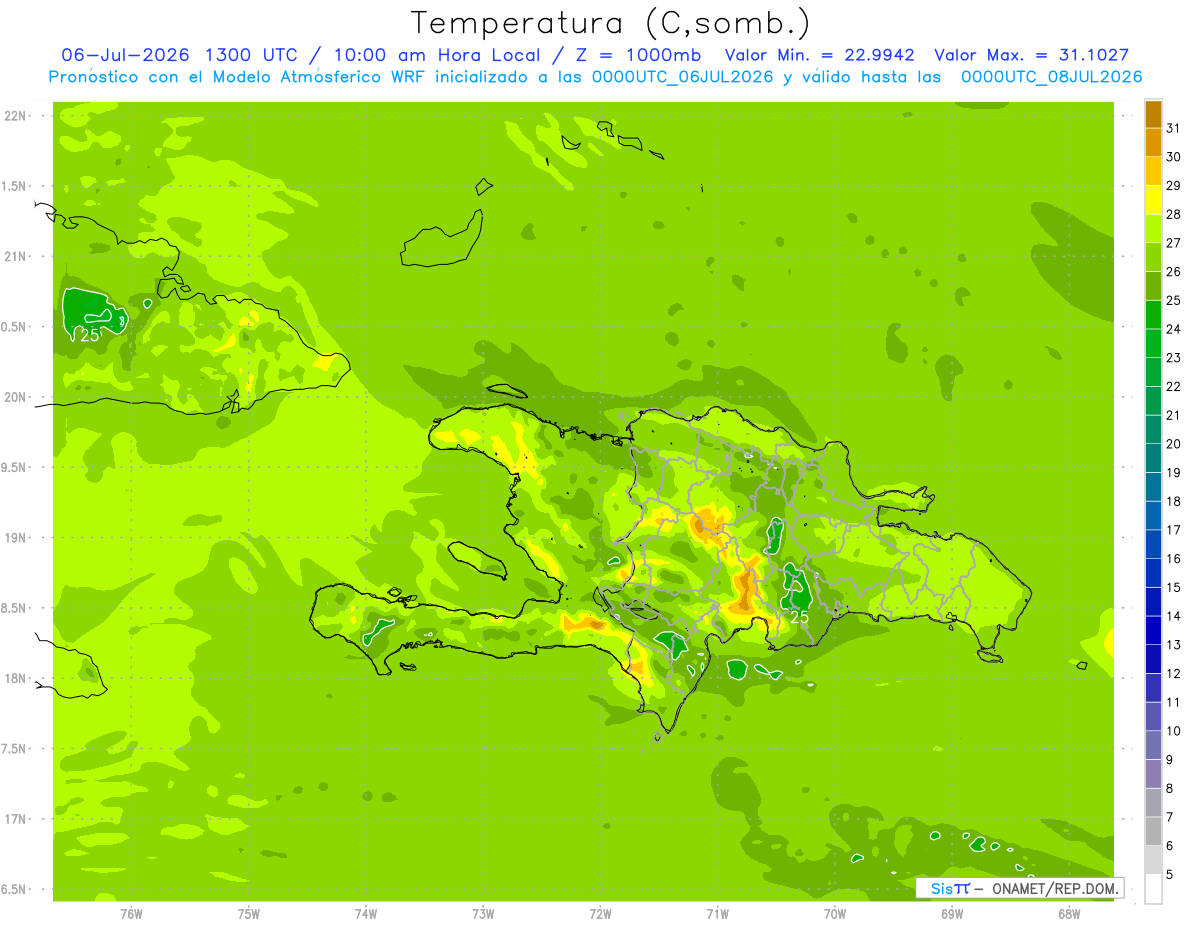Click the "68W" longitude label
Image resolution: width=1200 pixels, height=927 pixels.
[x=1069, y=913]
